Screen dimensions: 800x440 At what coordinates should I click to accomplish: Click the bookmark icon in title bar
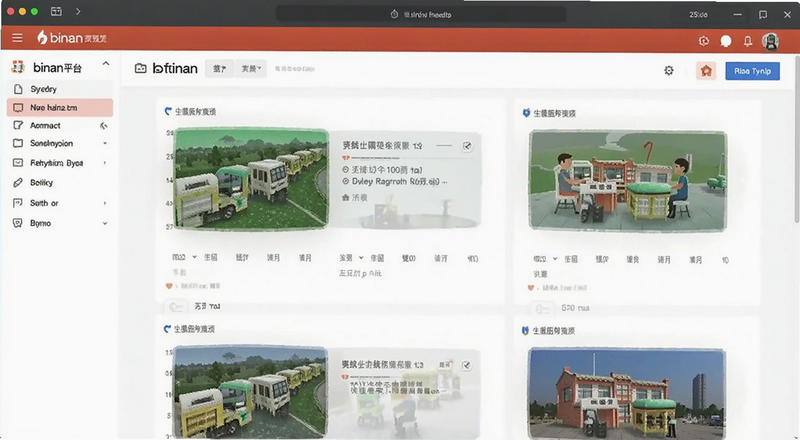coord(763,15)
